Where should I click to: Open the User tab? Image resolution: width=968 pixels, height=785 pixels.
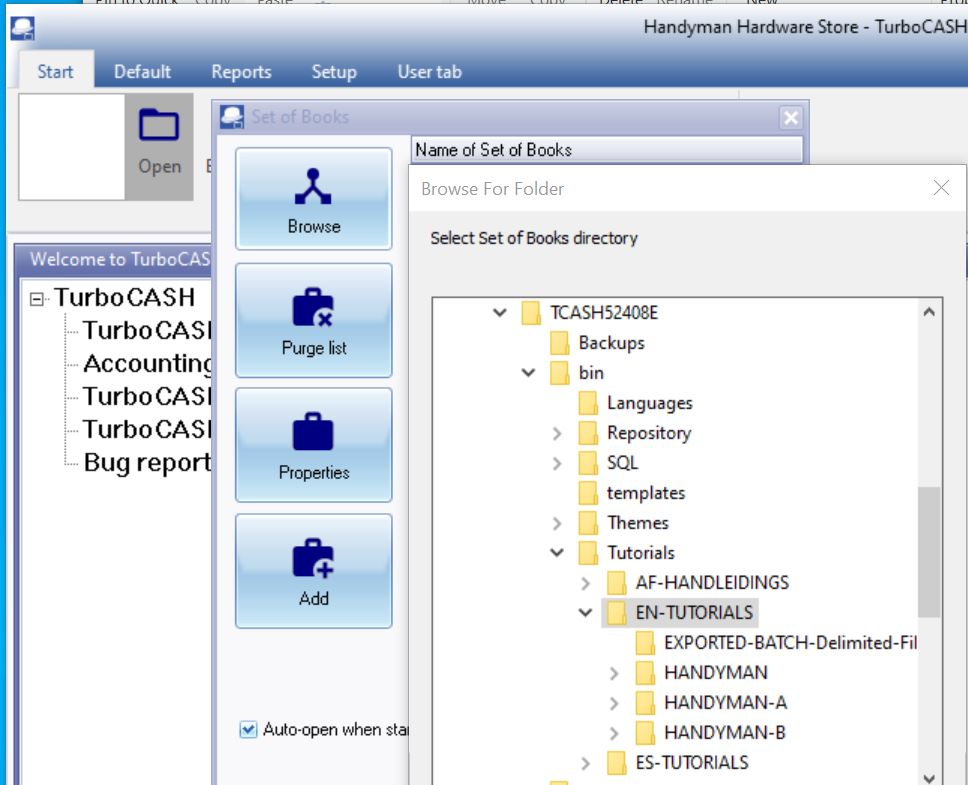tap(429, 72)
